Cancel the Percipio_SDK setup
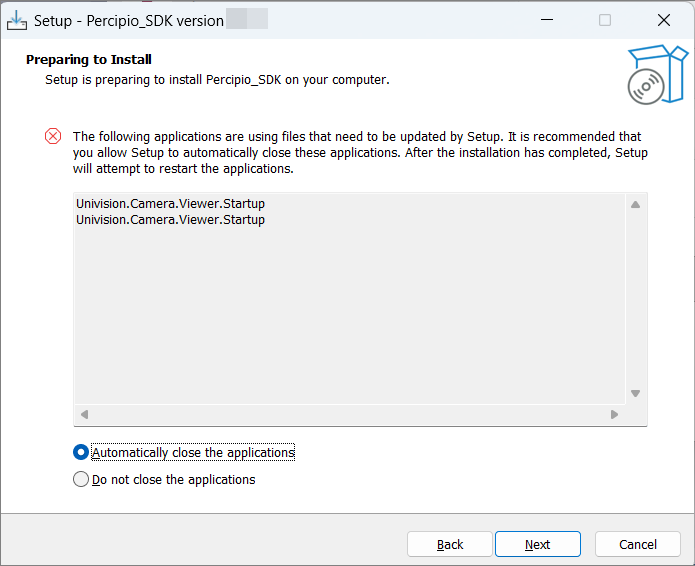This screenshot has height=566, width=695. [638, 544]
